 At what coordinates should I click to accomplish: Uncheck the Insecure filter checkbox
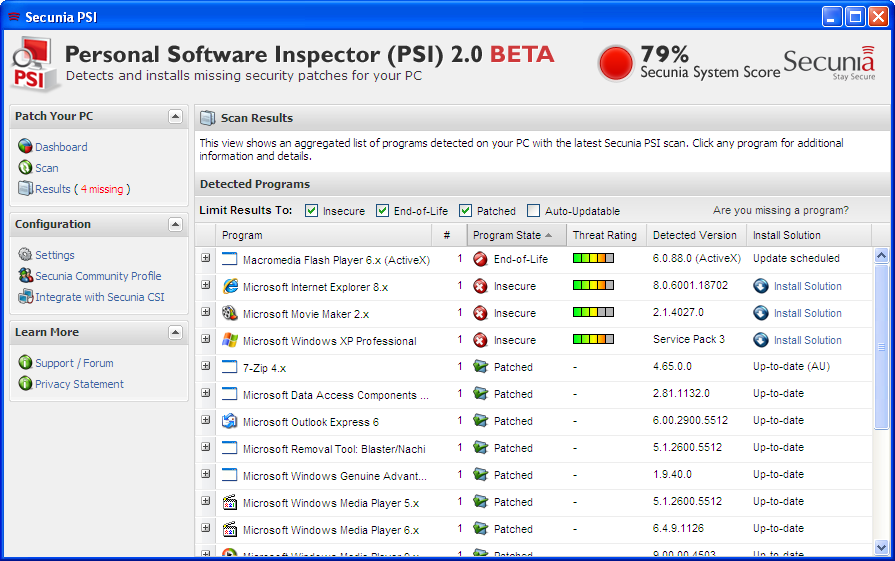(312, 211)
